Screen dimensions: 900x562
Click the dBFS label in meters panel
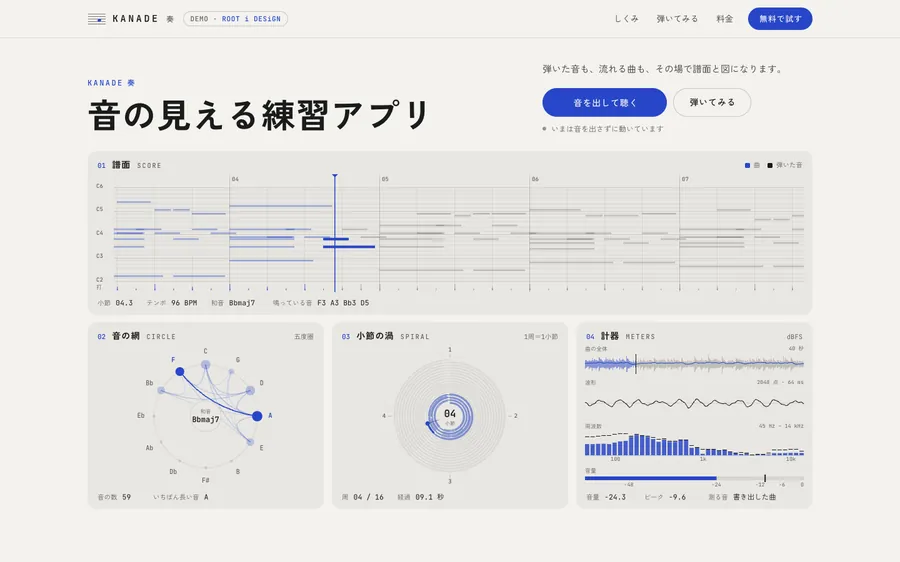(794, 337)
